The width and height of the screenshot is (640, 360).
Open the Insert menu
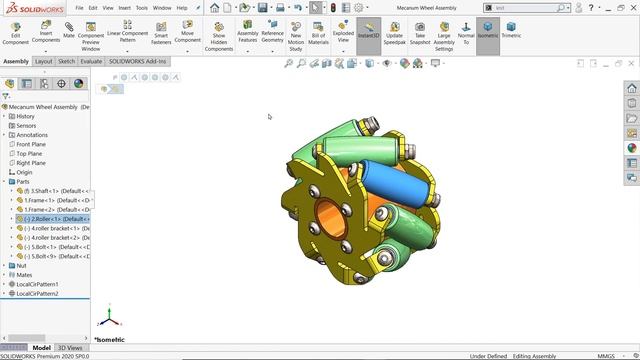(124, 8)
